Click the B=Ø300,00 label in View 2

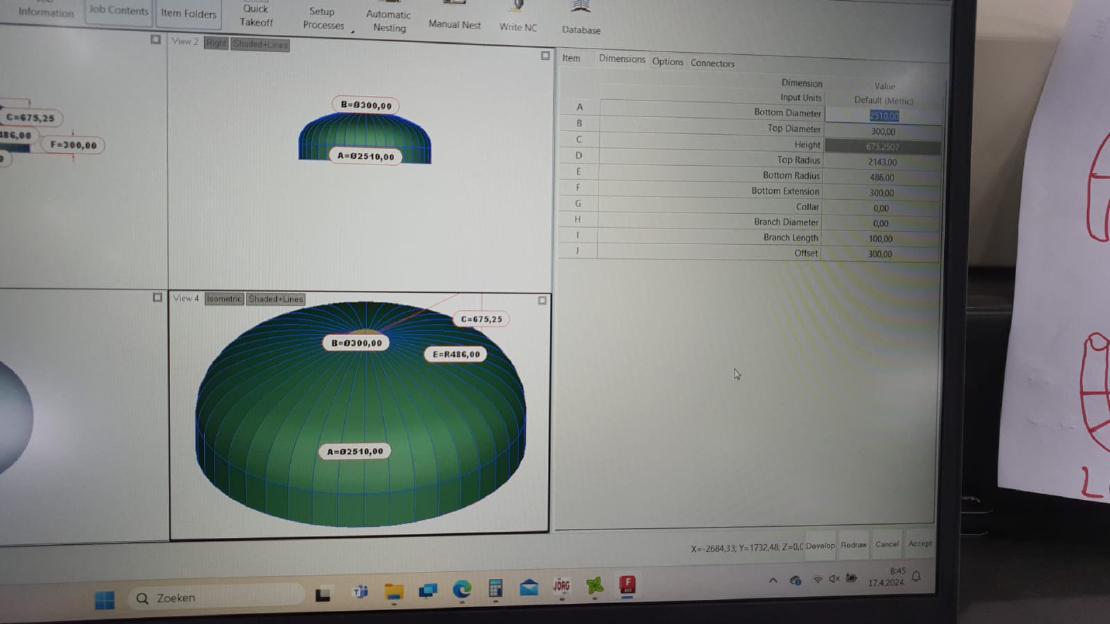pyautogui.click(x=366, y=105)
